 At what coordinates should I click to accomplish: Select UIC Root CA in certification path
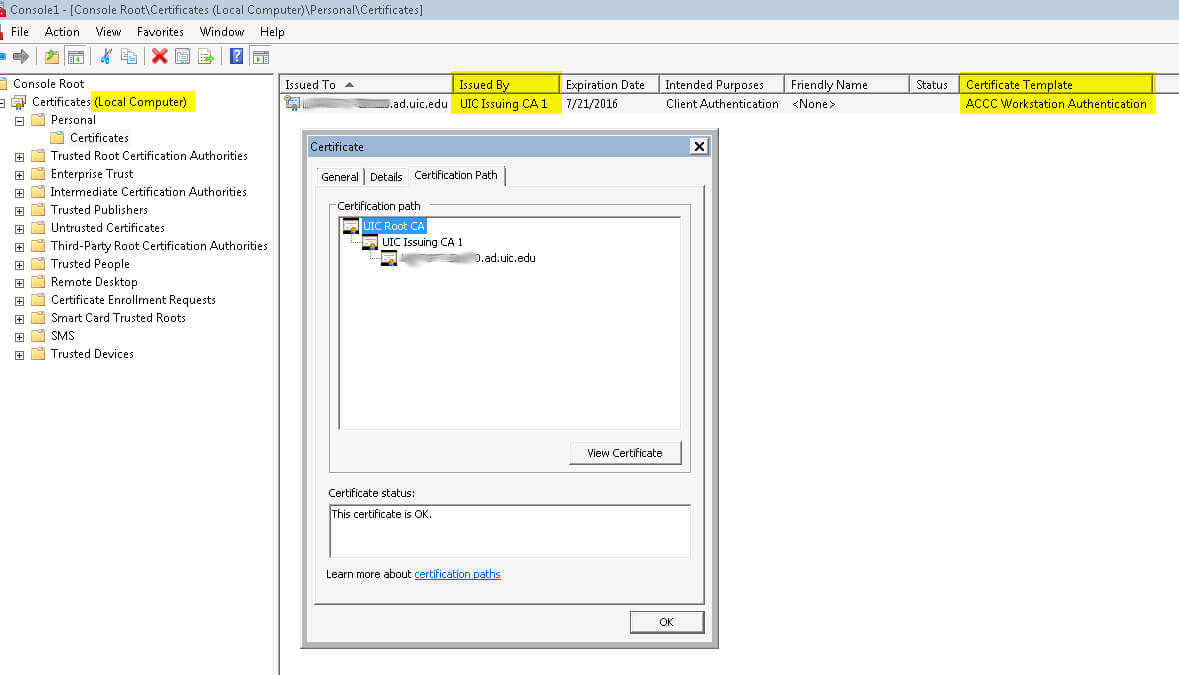[393, 226]
